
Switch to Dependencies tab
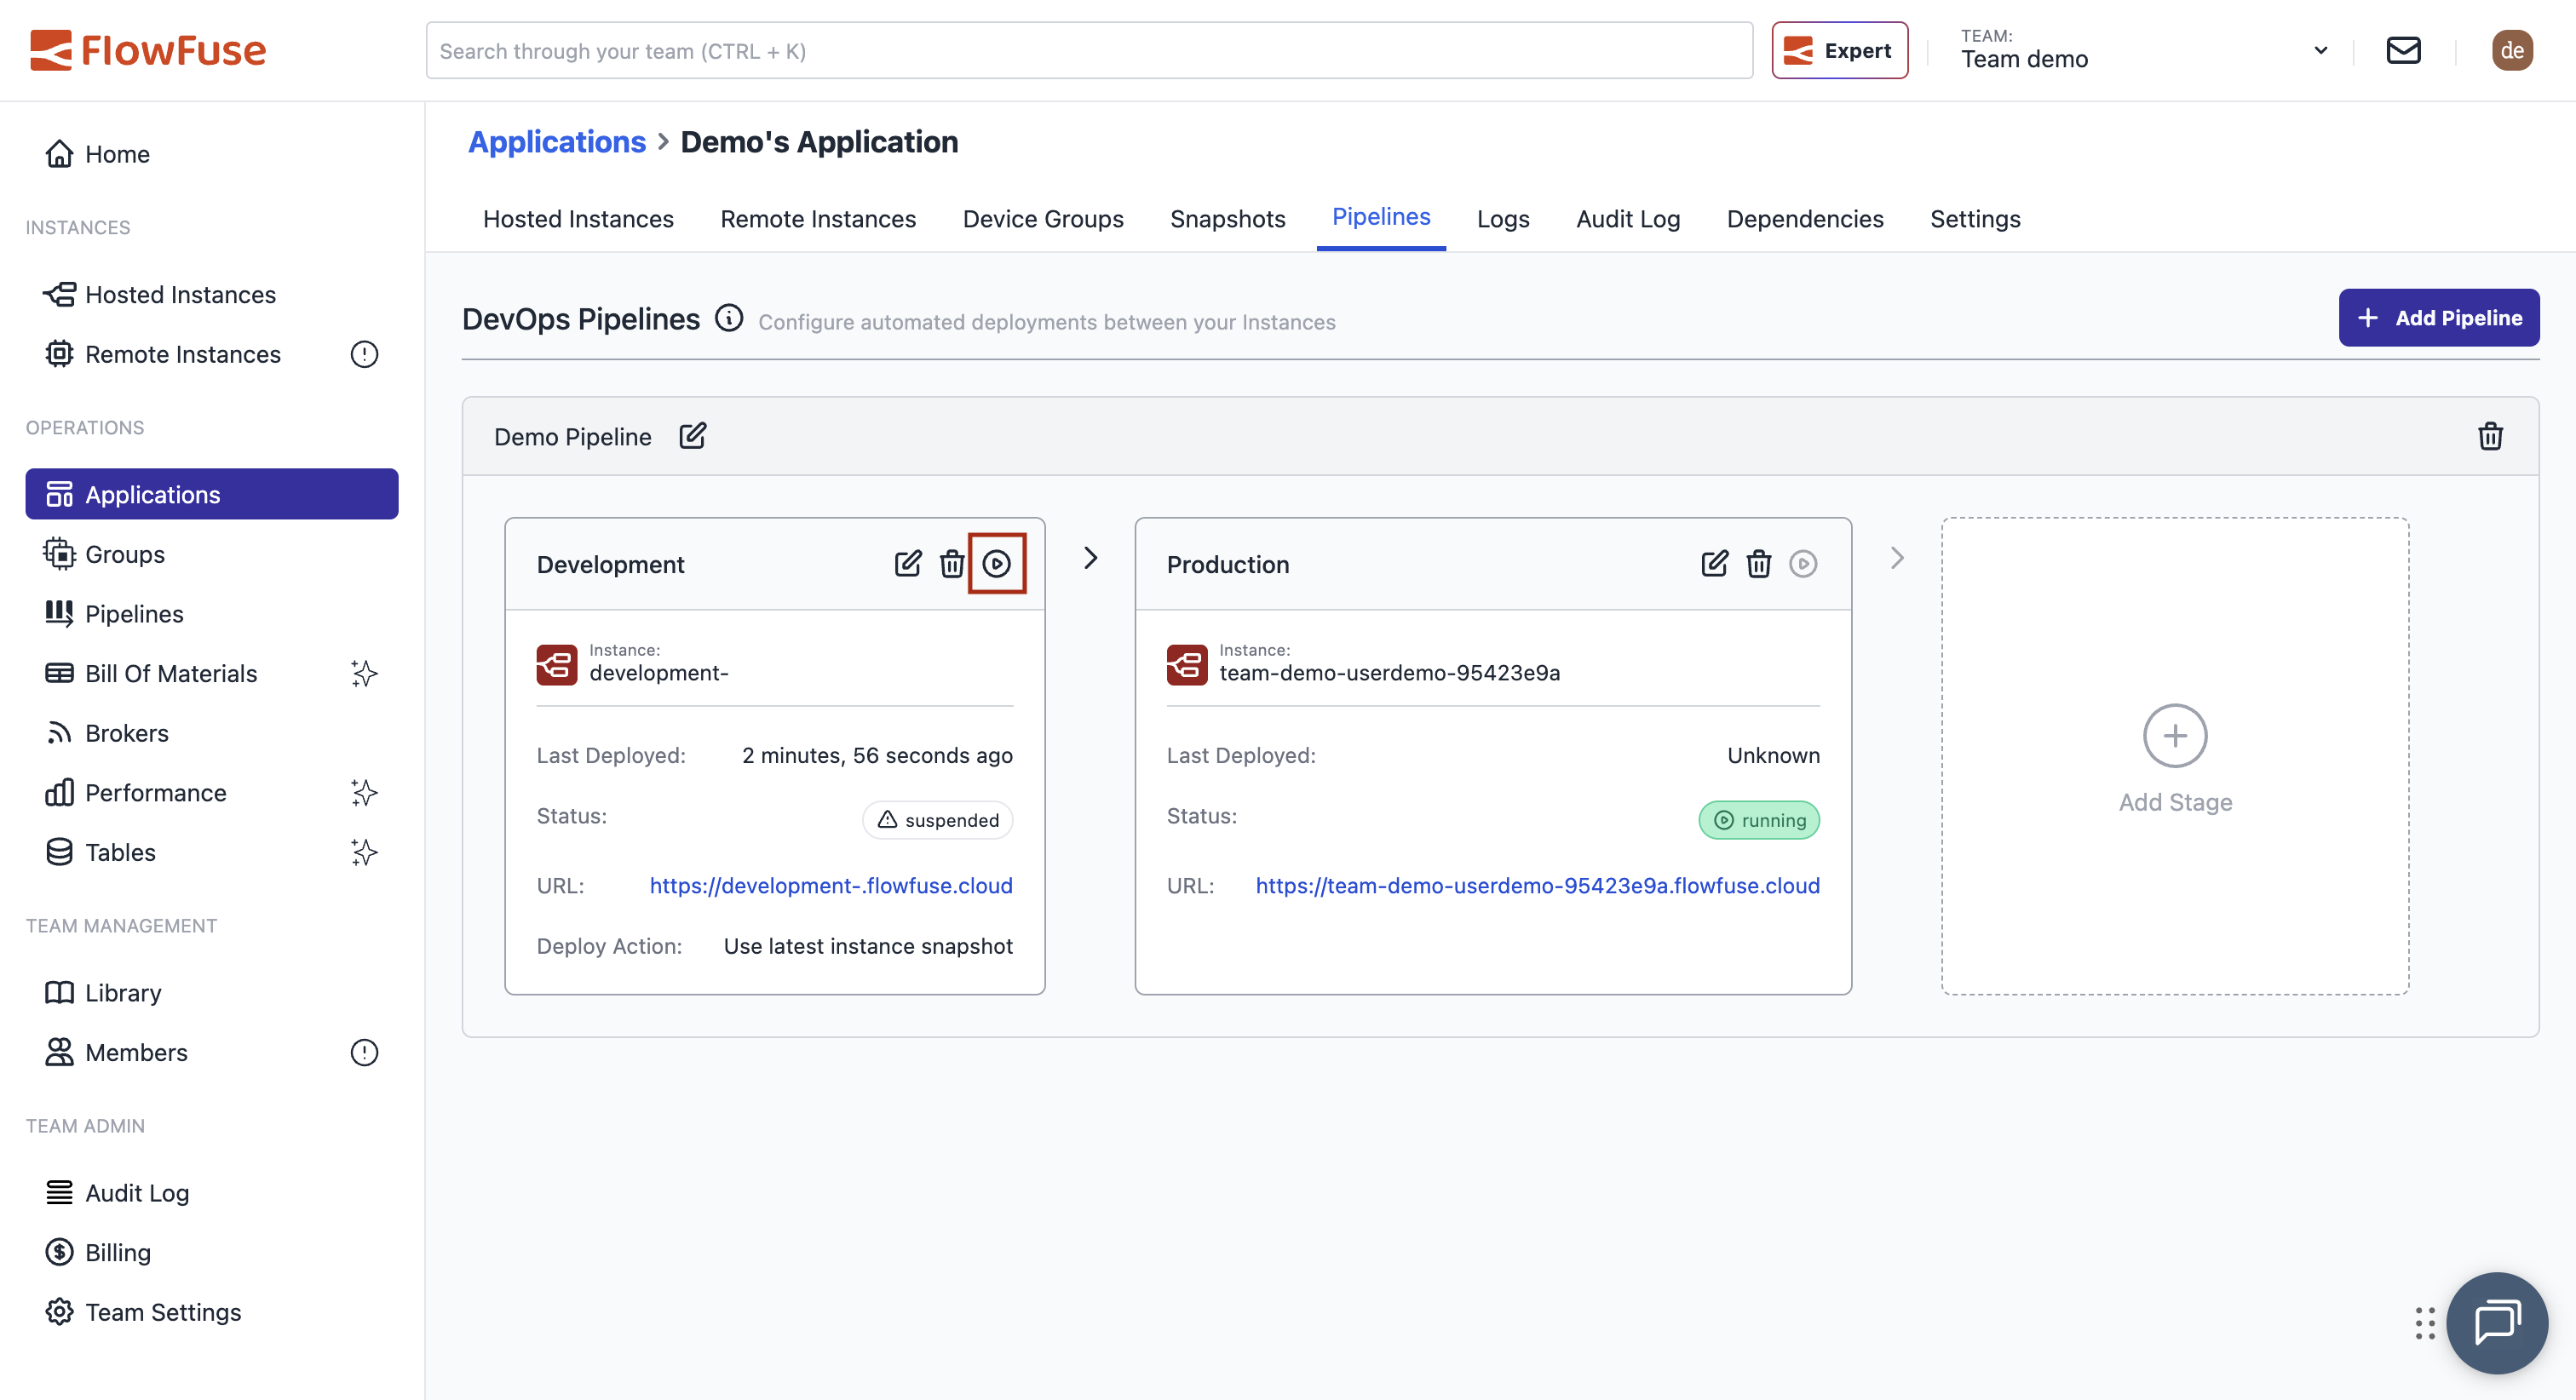pos(1805,219)
